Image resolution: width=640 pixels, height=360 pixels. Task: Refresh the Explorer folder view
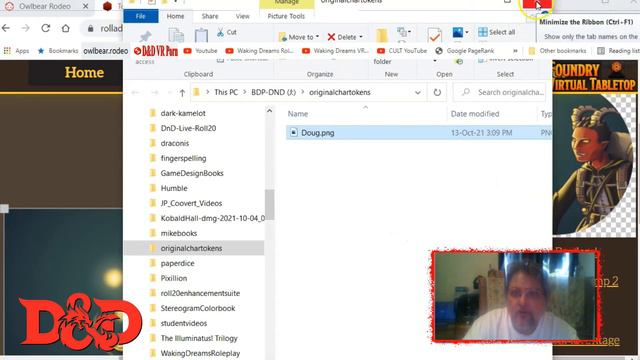[437, 93]
